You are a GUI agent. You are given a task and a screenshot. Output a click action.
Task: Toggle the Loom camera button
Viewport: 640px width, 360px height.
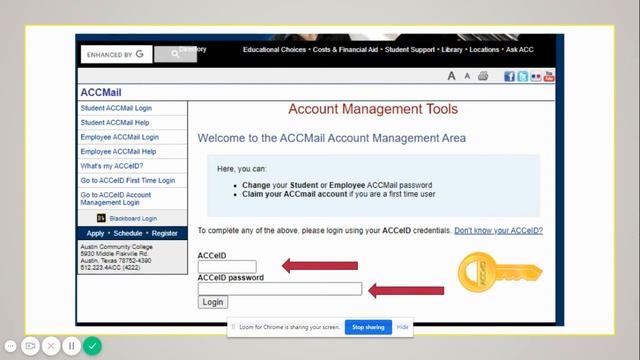coord(30,346)
